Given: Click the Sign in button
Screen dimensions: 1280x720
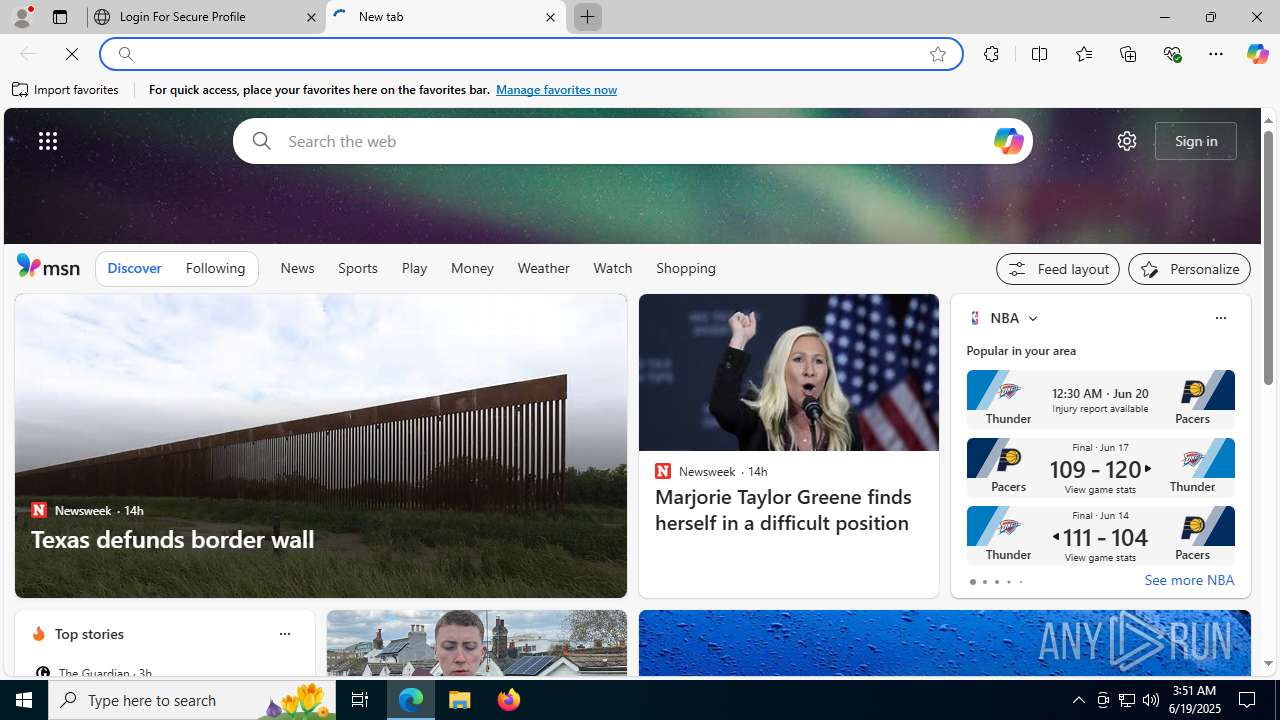Looking at the screenshot, I should click(1196, 141).
